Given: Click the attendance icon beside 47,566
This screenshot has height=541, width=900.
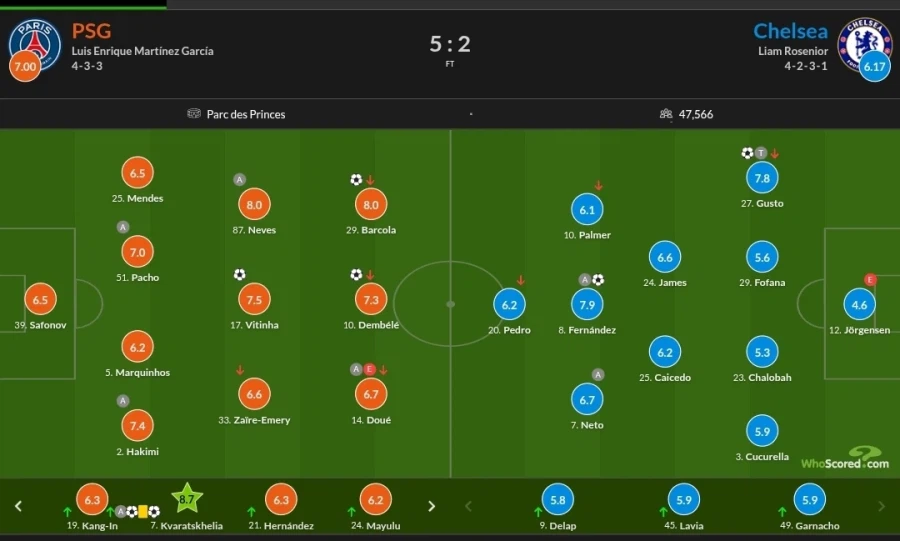Looking at the screenshot, I should tap(666, 114).
